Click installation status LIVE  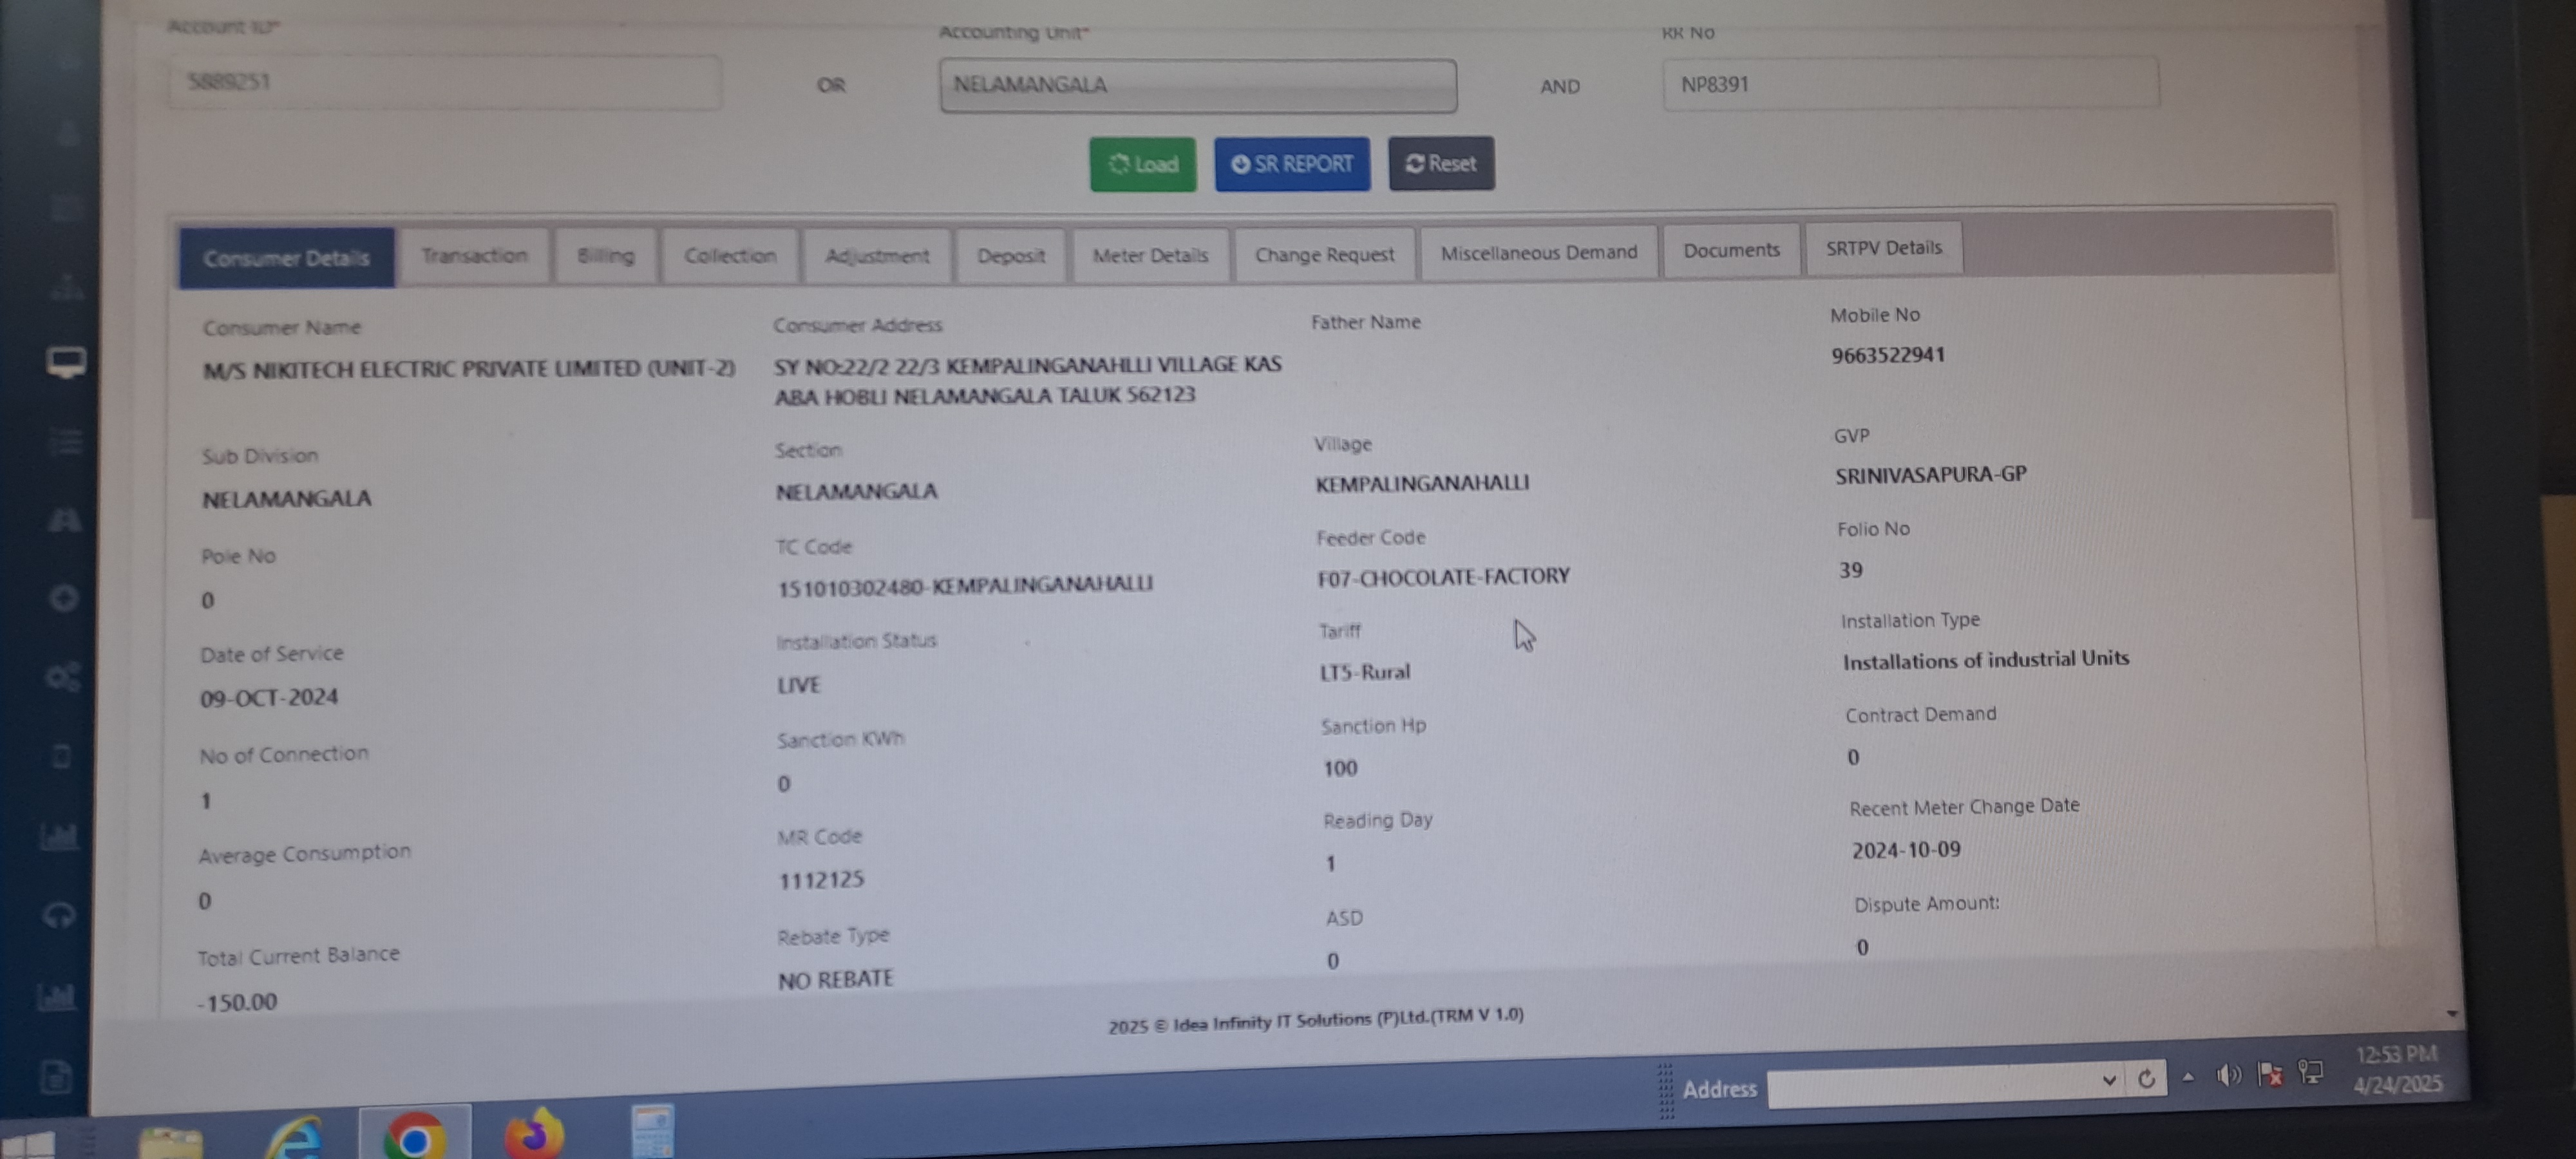pyautogui.click(x=798, y=685)
